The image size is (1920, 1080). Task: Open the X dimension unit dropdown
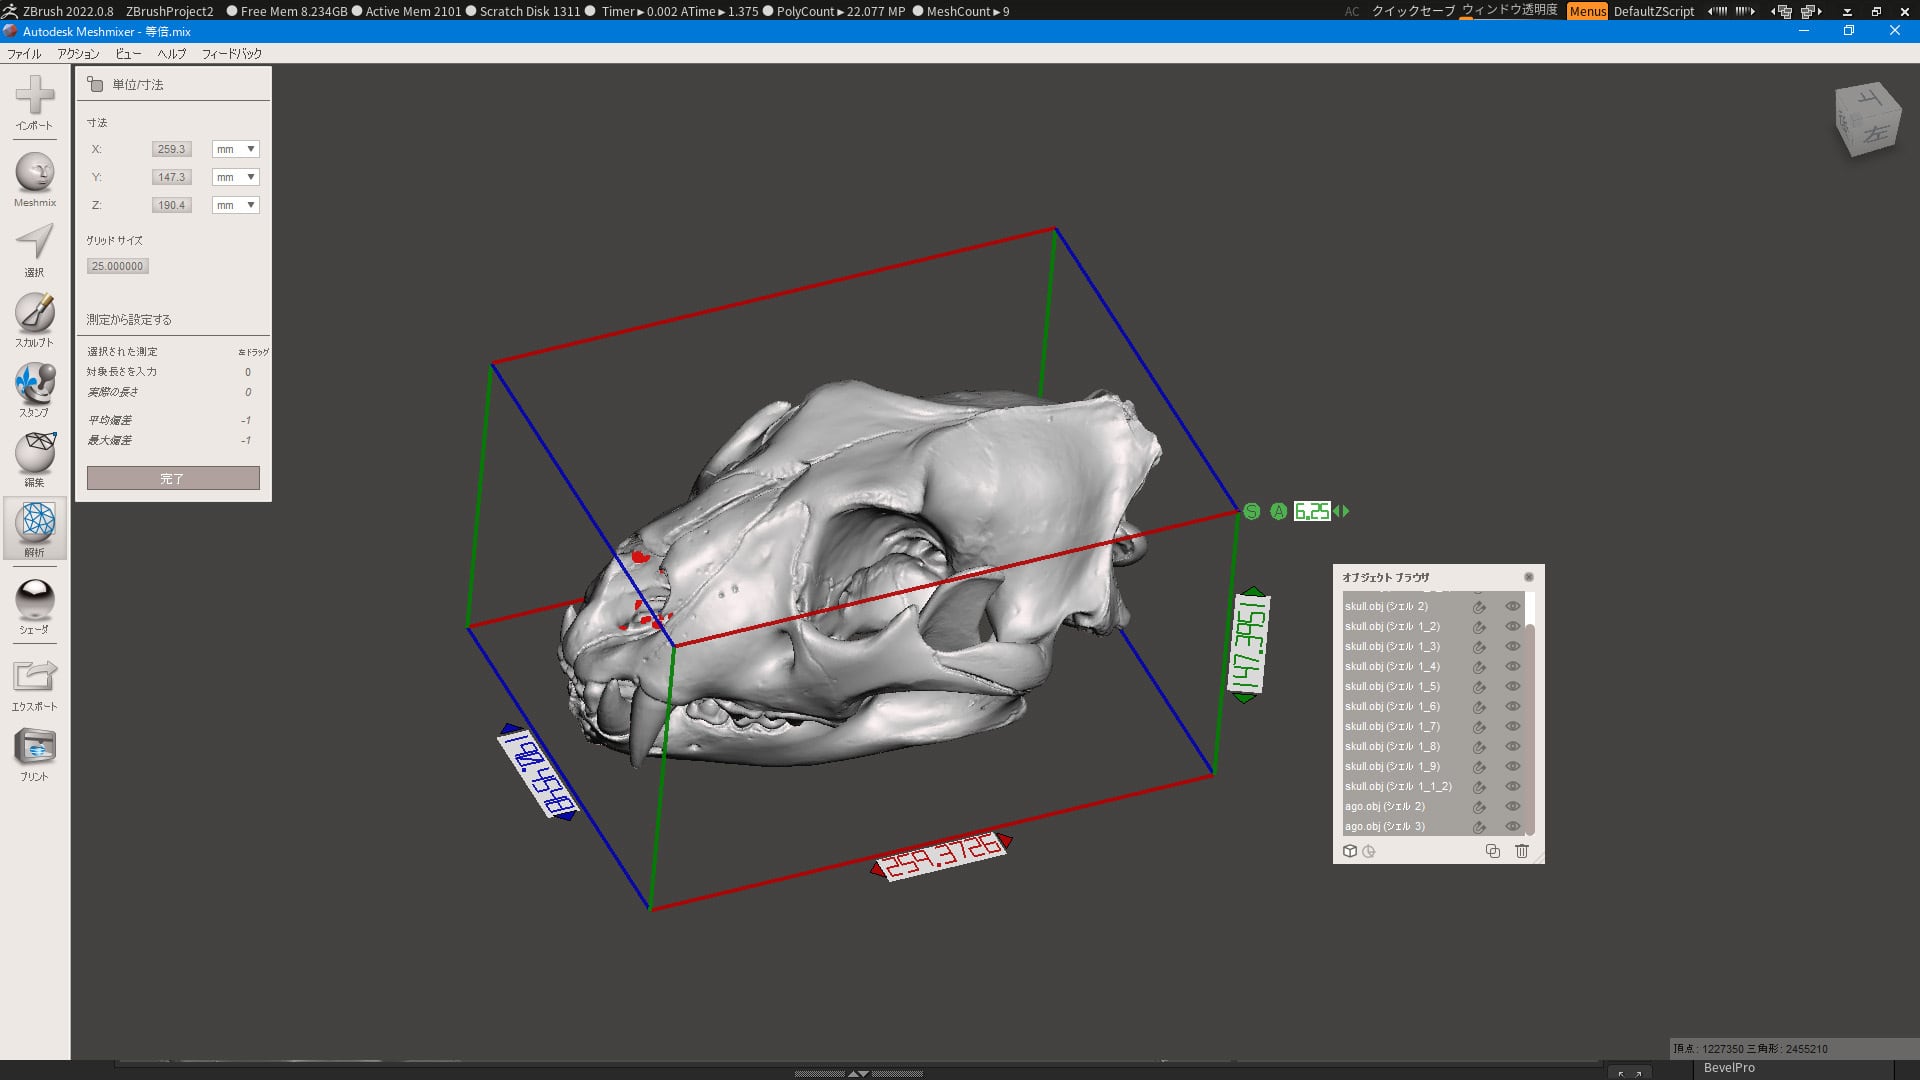236,149
